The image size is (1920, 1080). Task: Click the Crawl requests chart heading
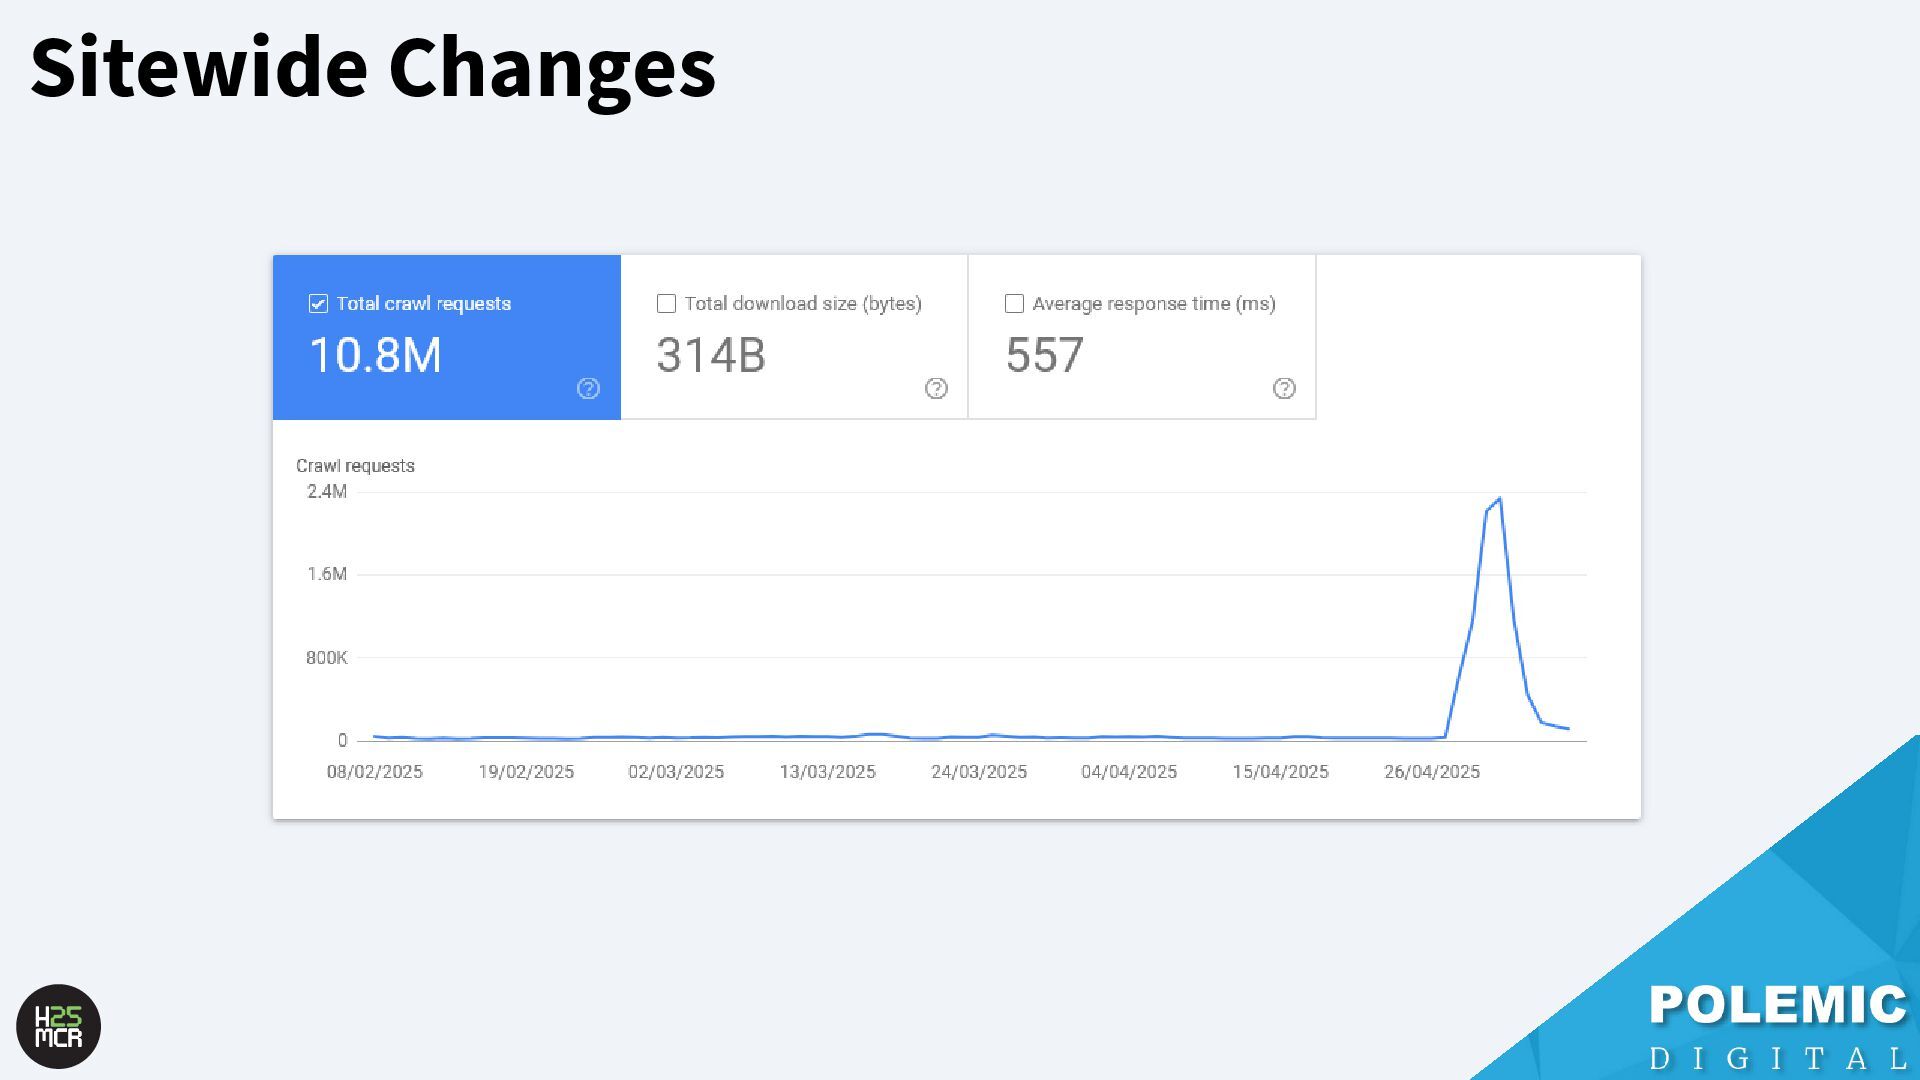pyautogui.click(x=355, y=466)
